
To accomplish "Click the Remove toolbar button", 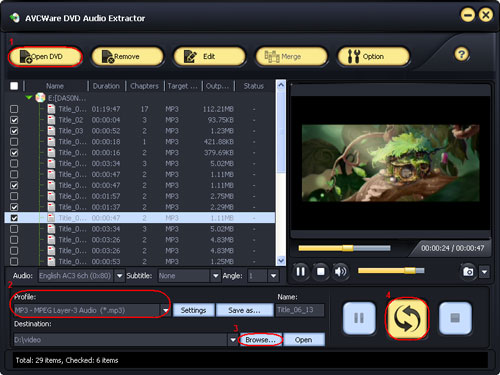I will coord(127,56).
